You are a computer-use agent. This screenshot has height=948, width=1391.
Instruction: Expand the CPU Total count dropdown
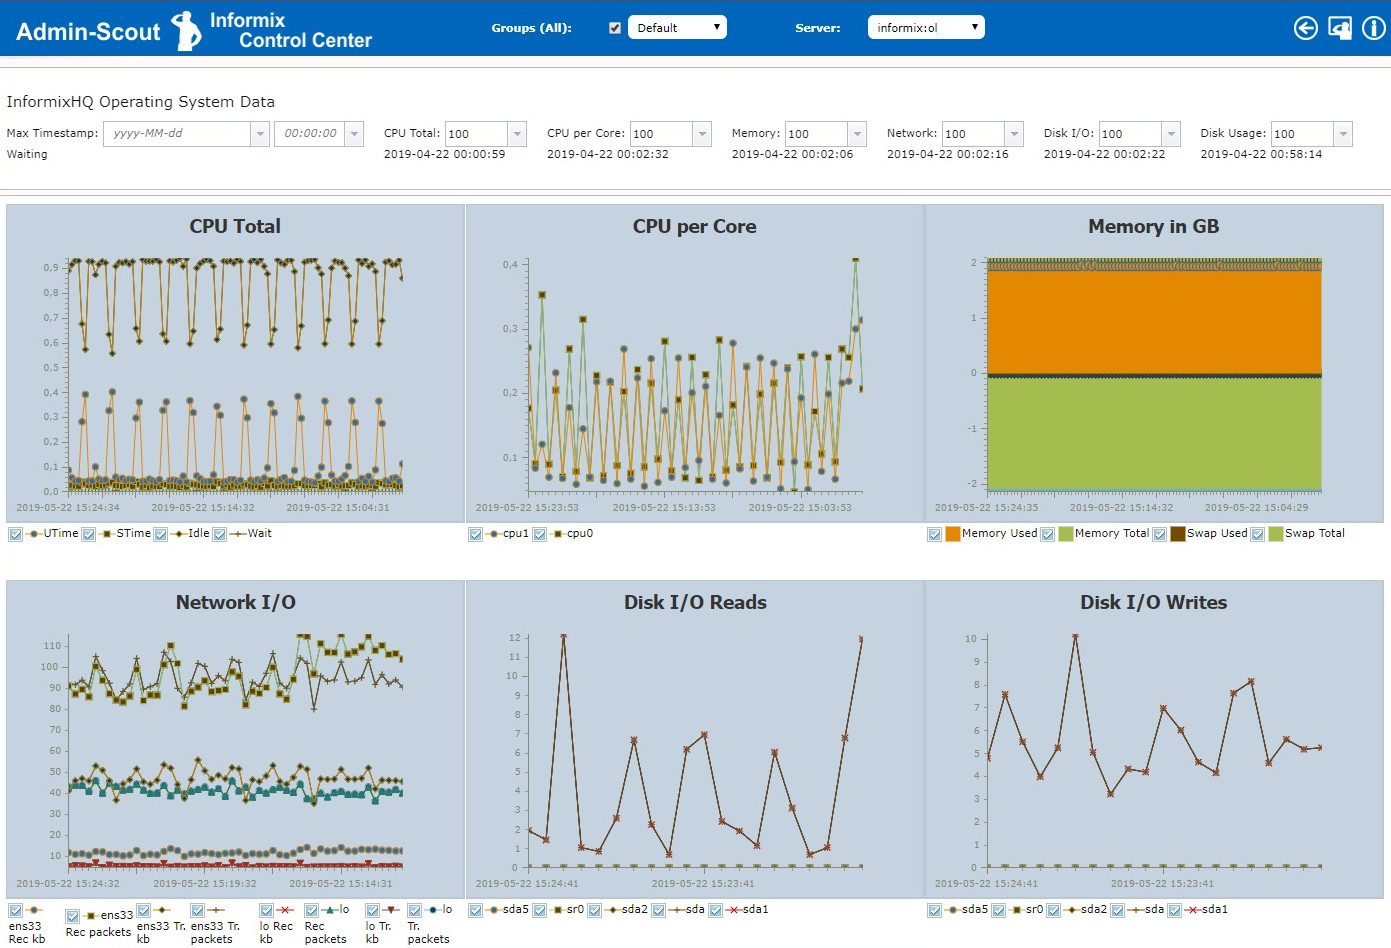[x=517, y=133]
